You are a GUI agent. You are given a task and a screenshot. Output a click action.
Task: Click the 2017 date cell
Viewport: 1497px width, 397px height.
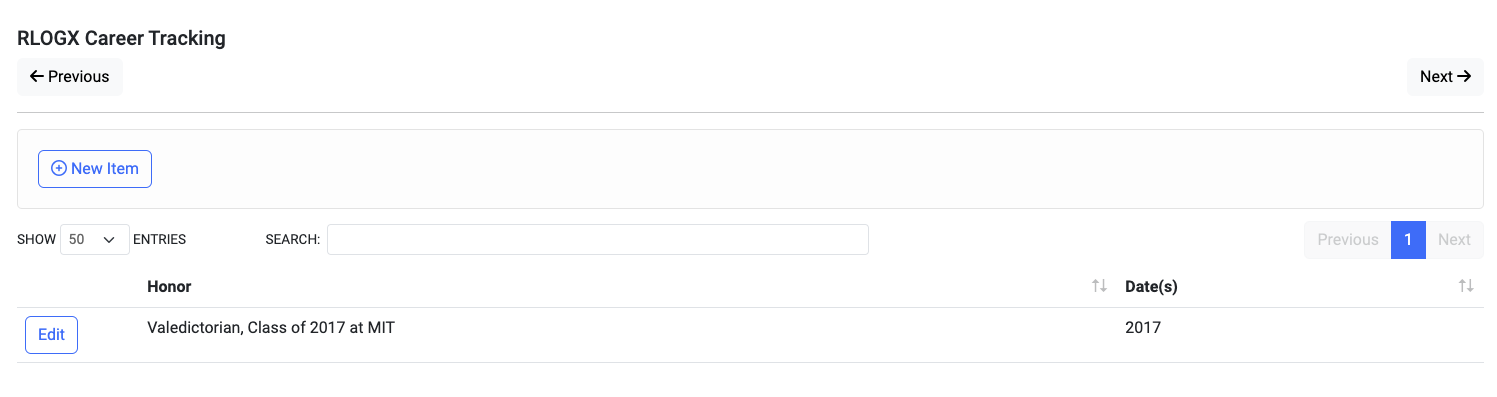[x=1143, y=327]
